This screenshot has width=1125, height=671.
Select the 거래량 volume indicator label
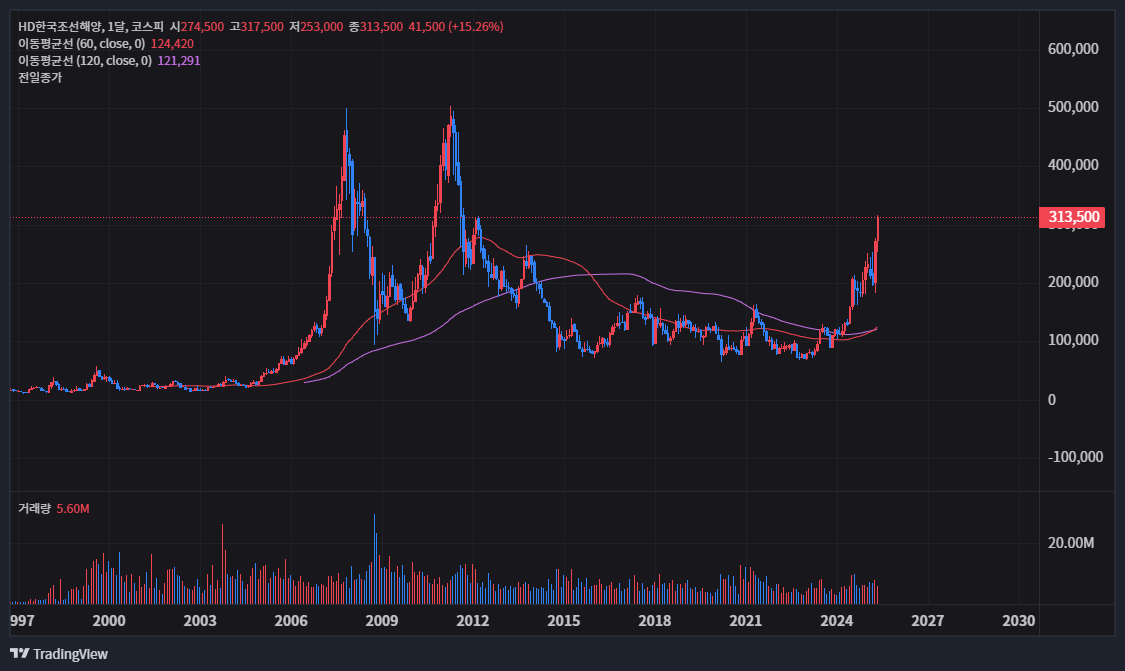click(x=34, y=509)
